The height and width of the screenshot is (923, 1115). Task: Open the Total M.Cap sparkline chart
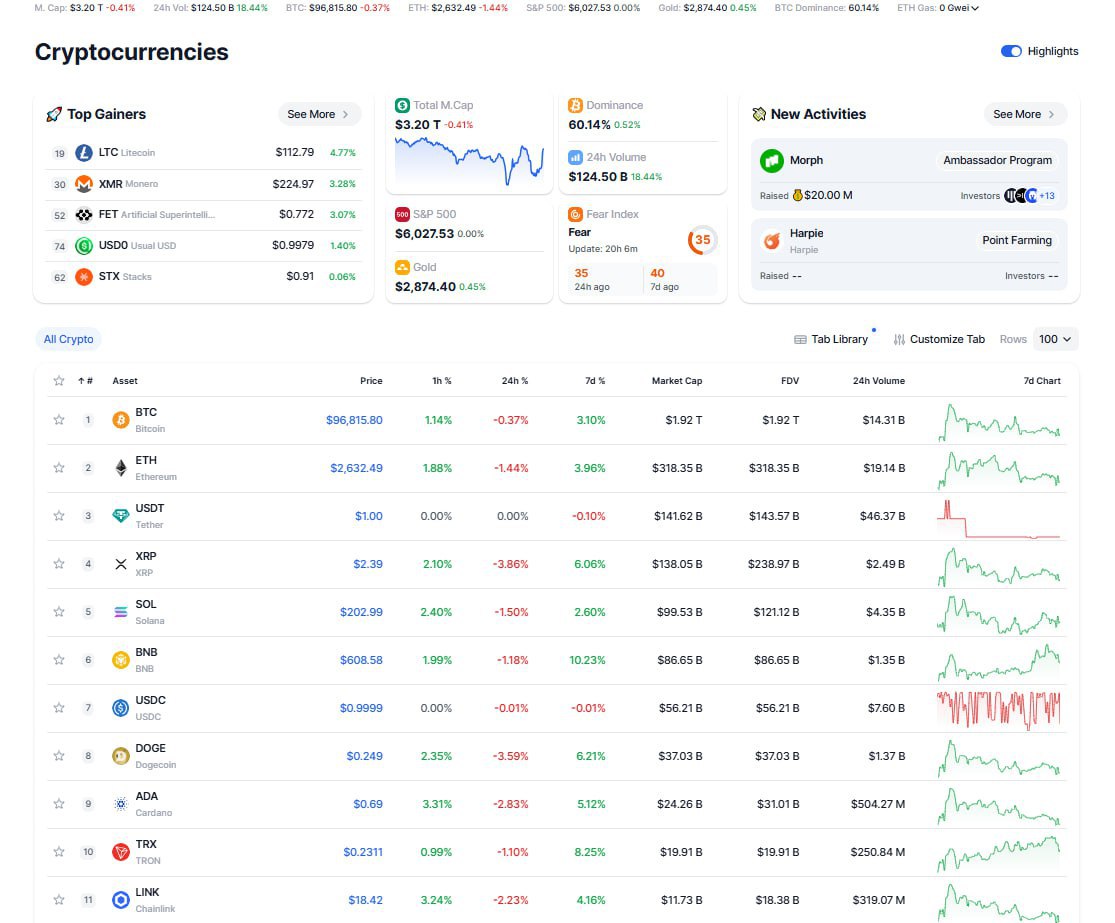coord(469,161)
